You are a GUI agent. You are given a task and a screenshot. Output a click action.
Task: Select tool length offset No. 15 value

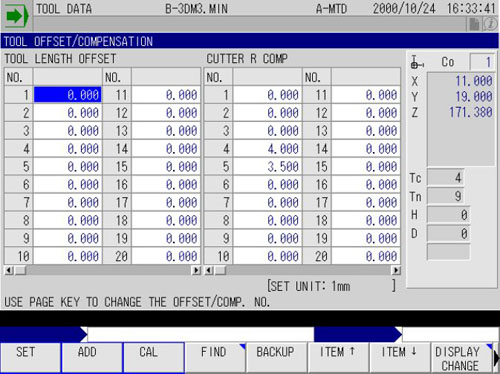click(x=166, y=167)
